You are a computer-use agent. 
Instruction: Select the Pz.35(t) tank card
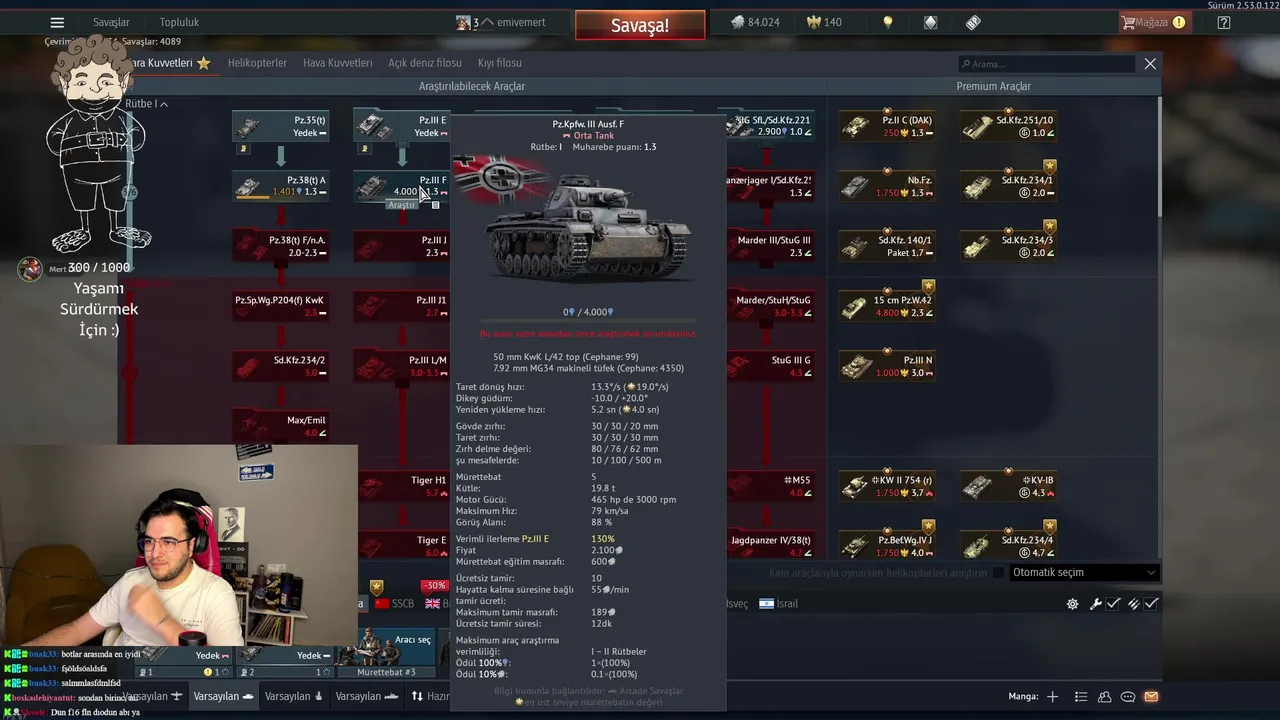[281, 126]
